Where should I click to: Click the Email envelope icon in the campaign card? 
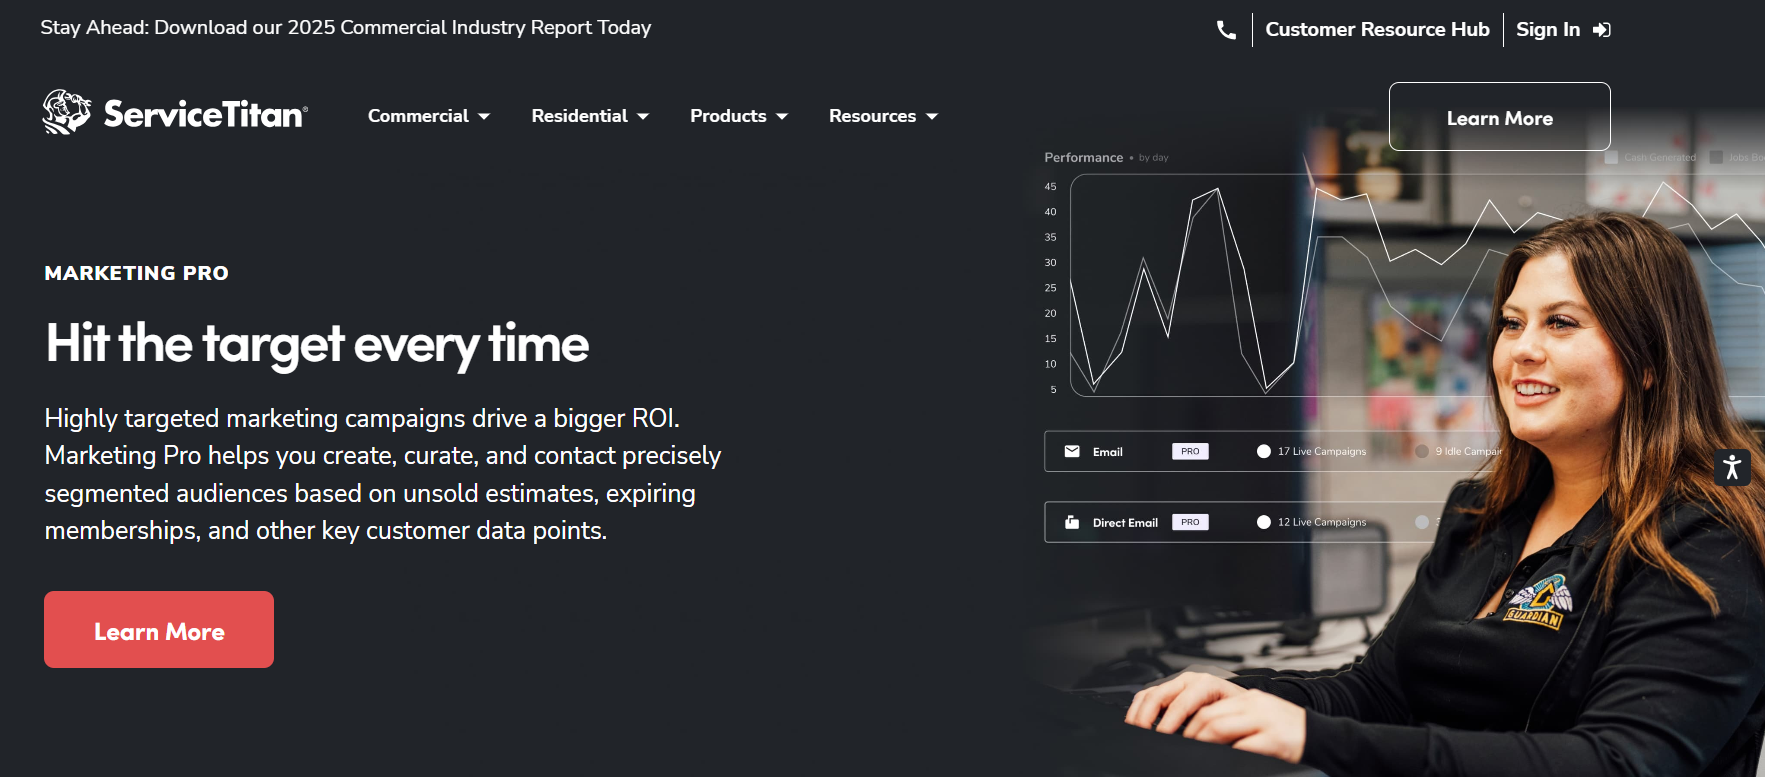pyautogui.click(x=1072, y=451)
